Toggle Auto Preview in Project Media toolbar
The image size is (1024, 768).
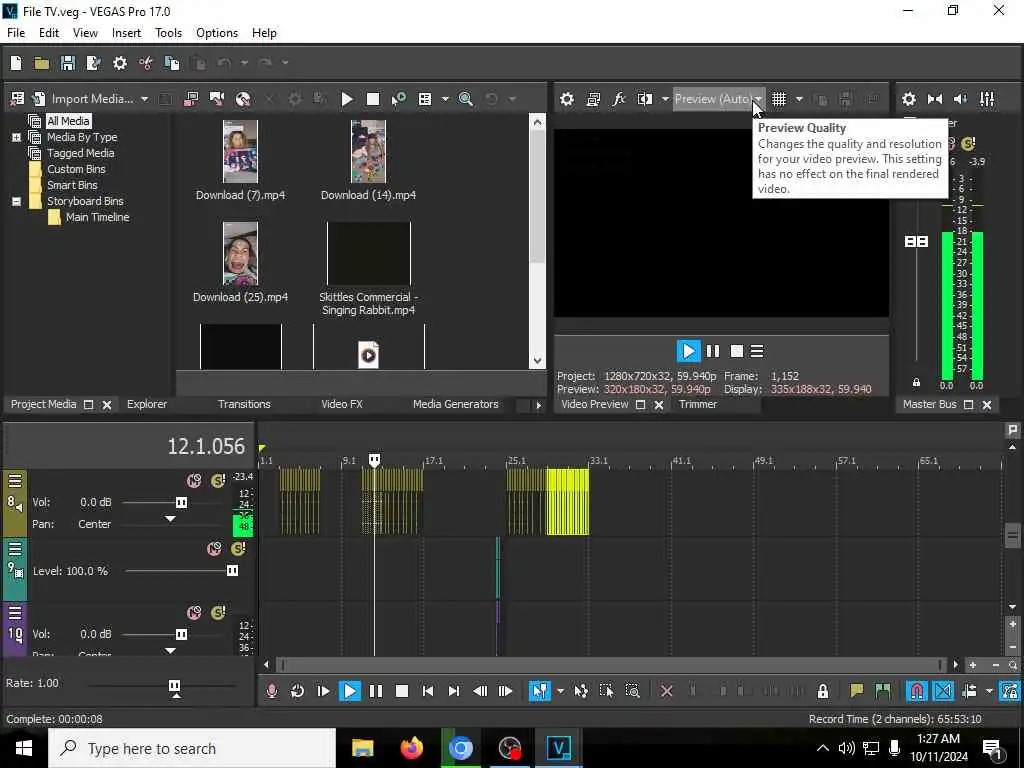point(398,99)
